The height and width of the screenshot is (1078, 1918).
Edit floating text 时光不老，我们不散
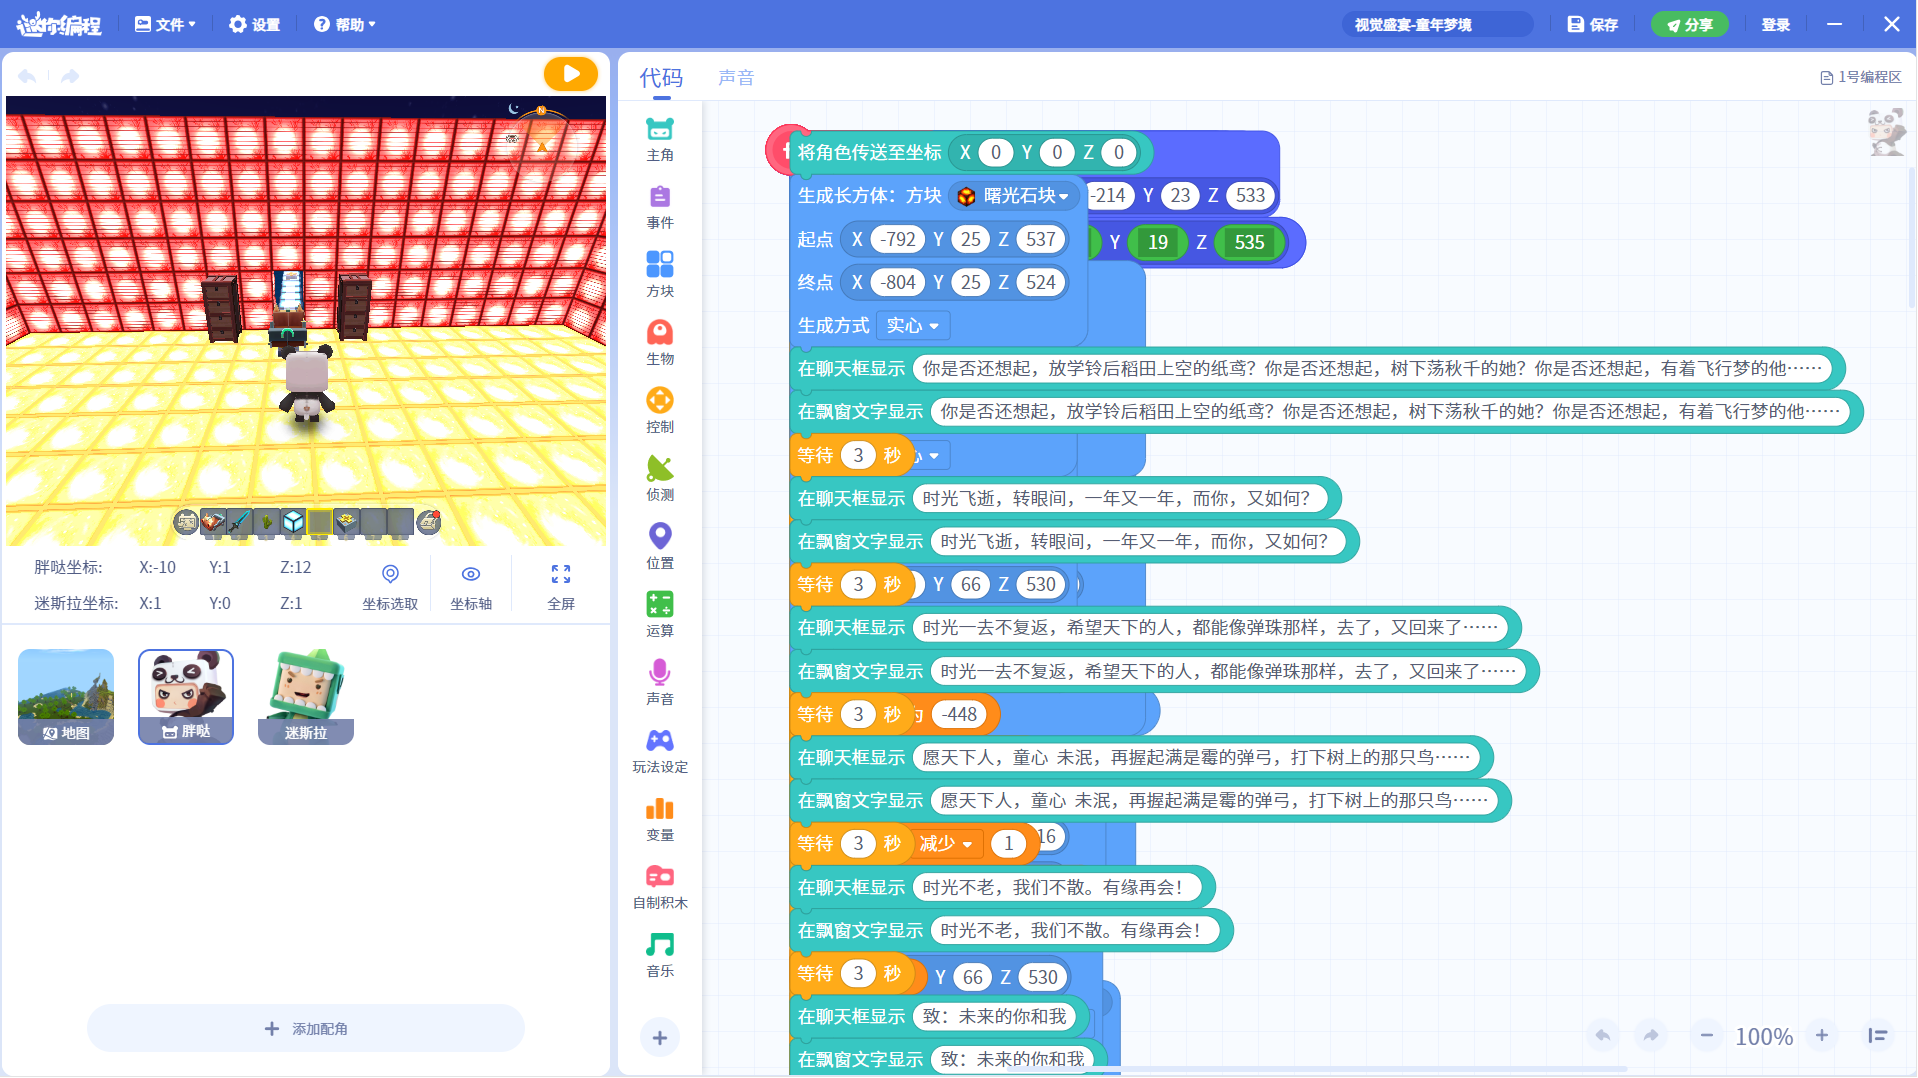pos(1076,931)
